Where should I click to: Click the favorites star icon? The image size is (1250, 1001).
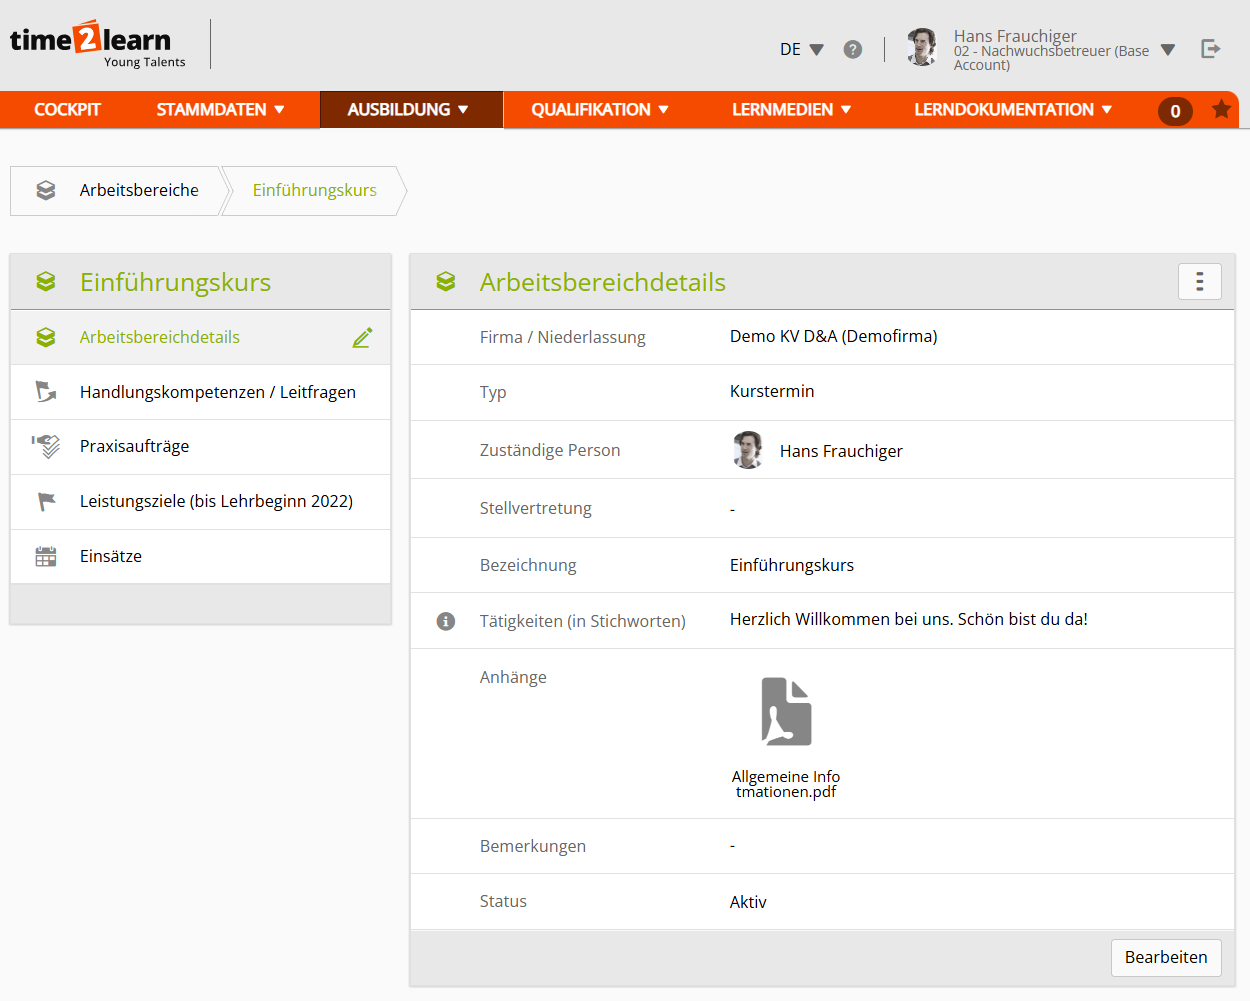[x=1221, y=109]
